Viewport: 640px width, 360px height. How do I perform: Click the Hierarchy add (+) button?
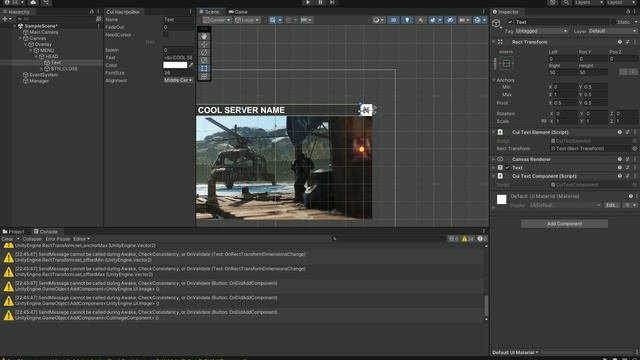(x=5, y=19)
